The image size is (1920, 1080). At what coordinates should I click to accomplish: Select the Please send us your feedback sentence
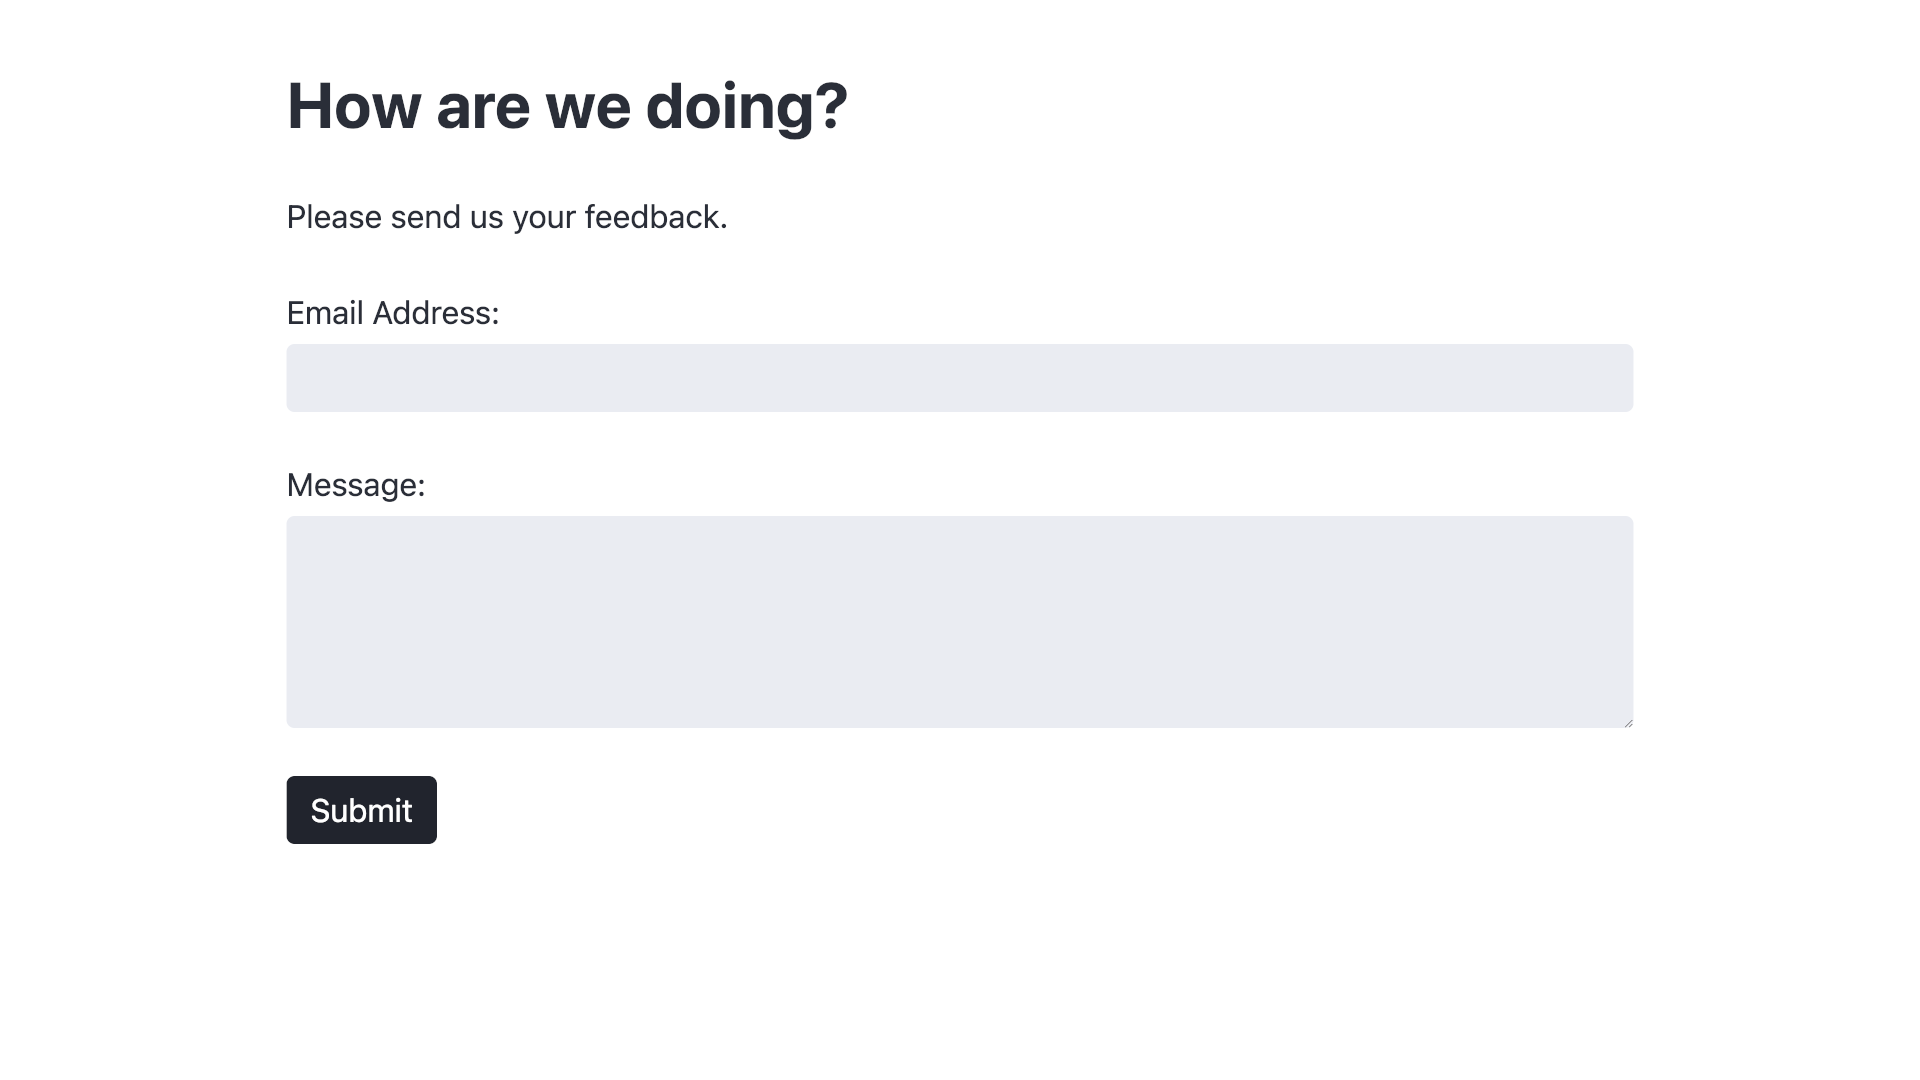point(507,217)
